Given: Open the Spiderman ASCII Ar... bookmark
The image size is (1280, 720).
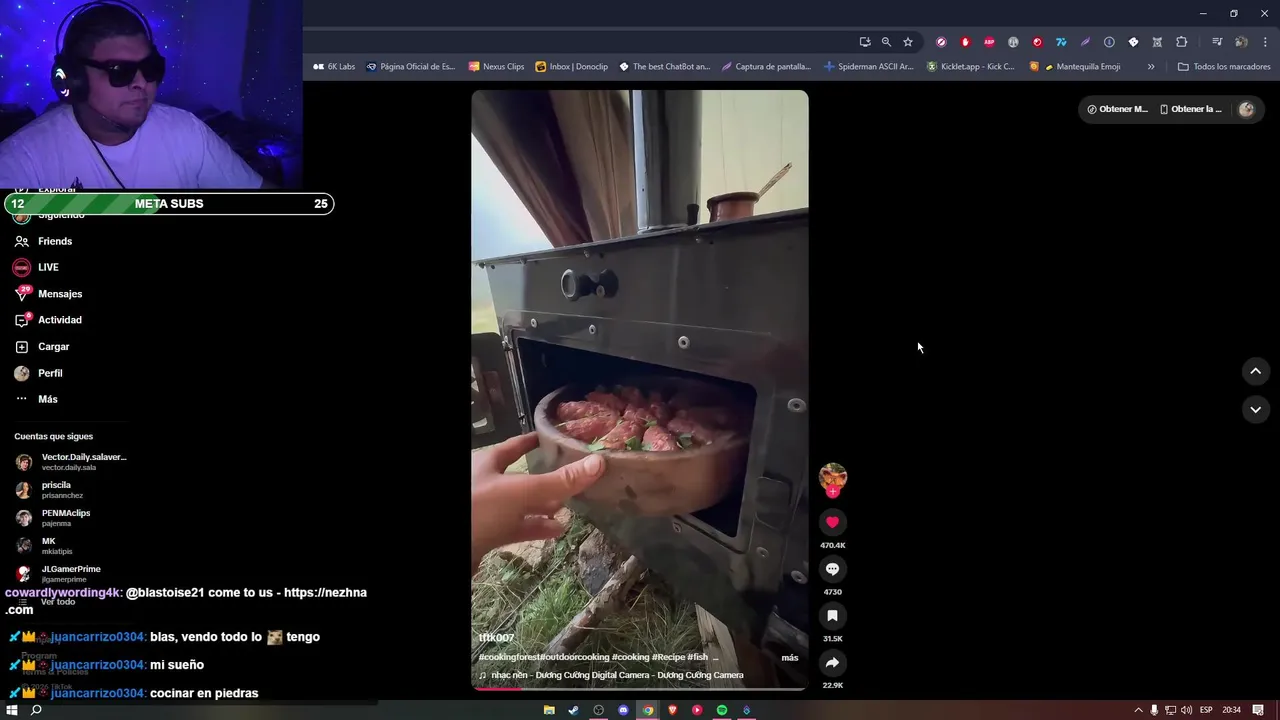Looking at the screenshot, I should [868, 67].
